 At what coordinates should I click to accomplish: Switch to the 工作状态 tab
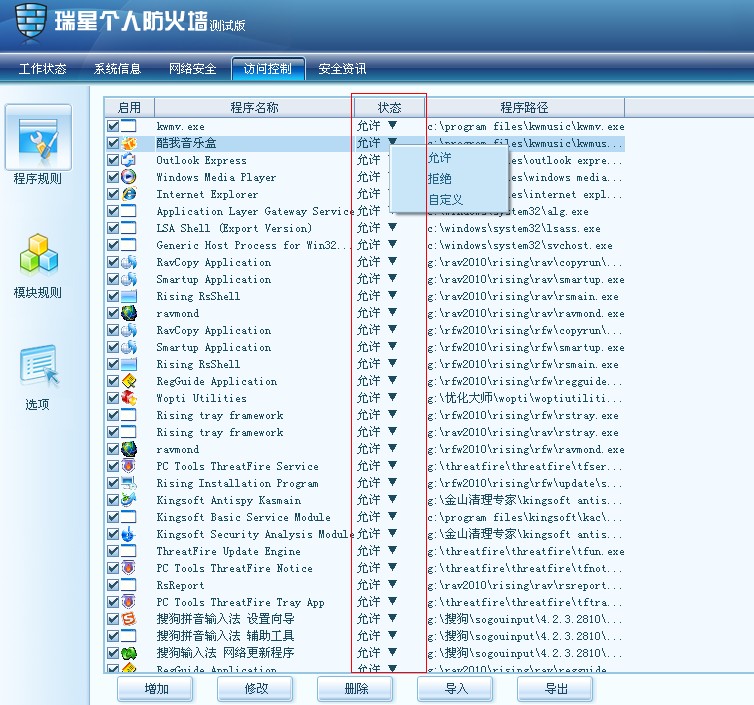point(42,69)
